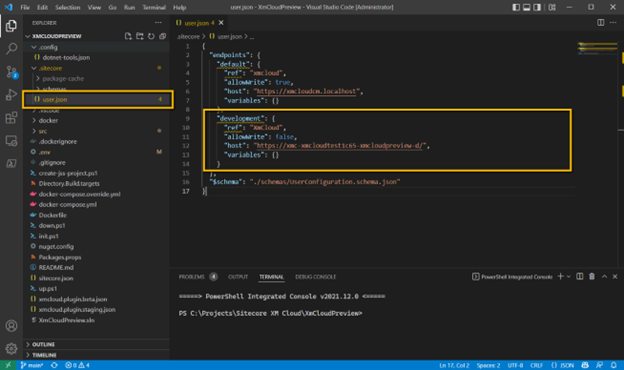Image resolution: width=624 pixels, height=370 pixels.
Task: Toggle primary side bar visibility
Action: coord(516,7)
